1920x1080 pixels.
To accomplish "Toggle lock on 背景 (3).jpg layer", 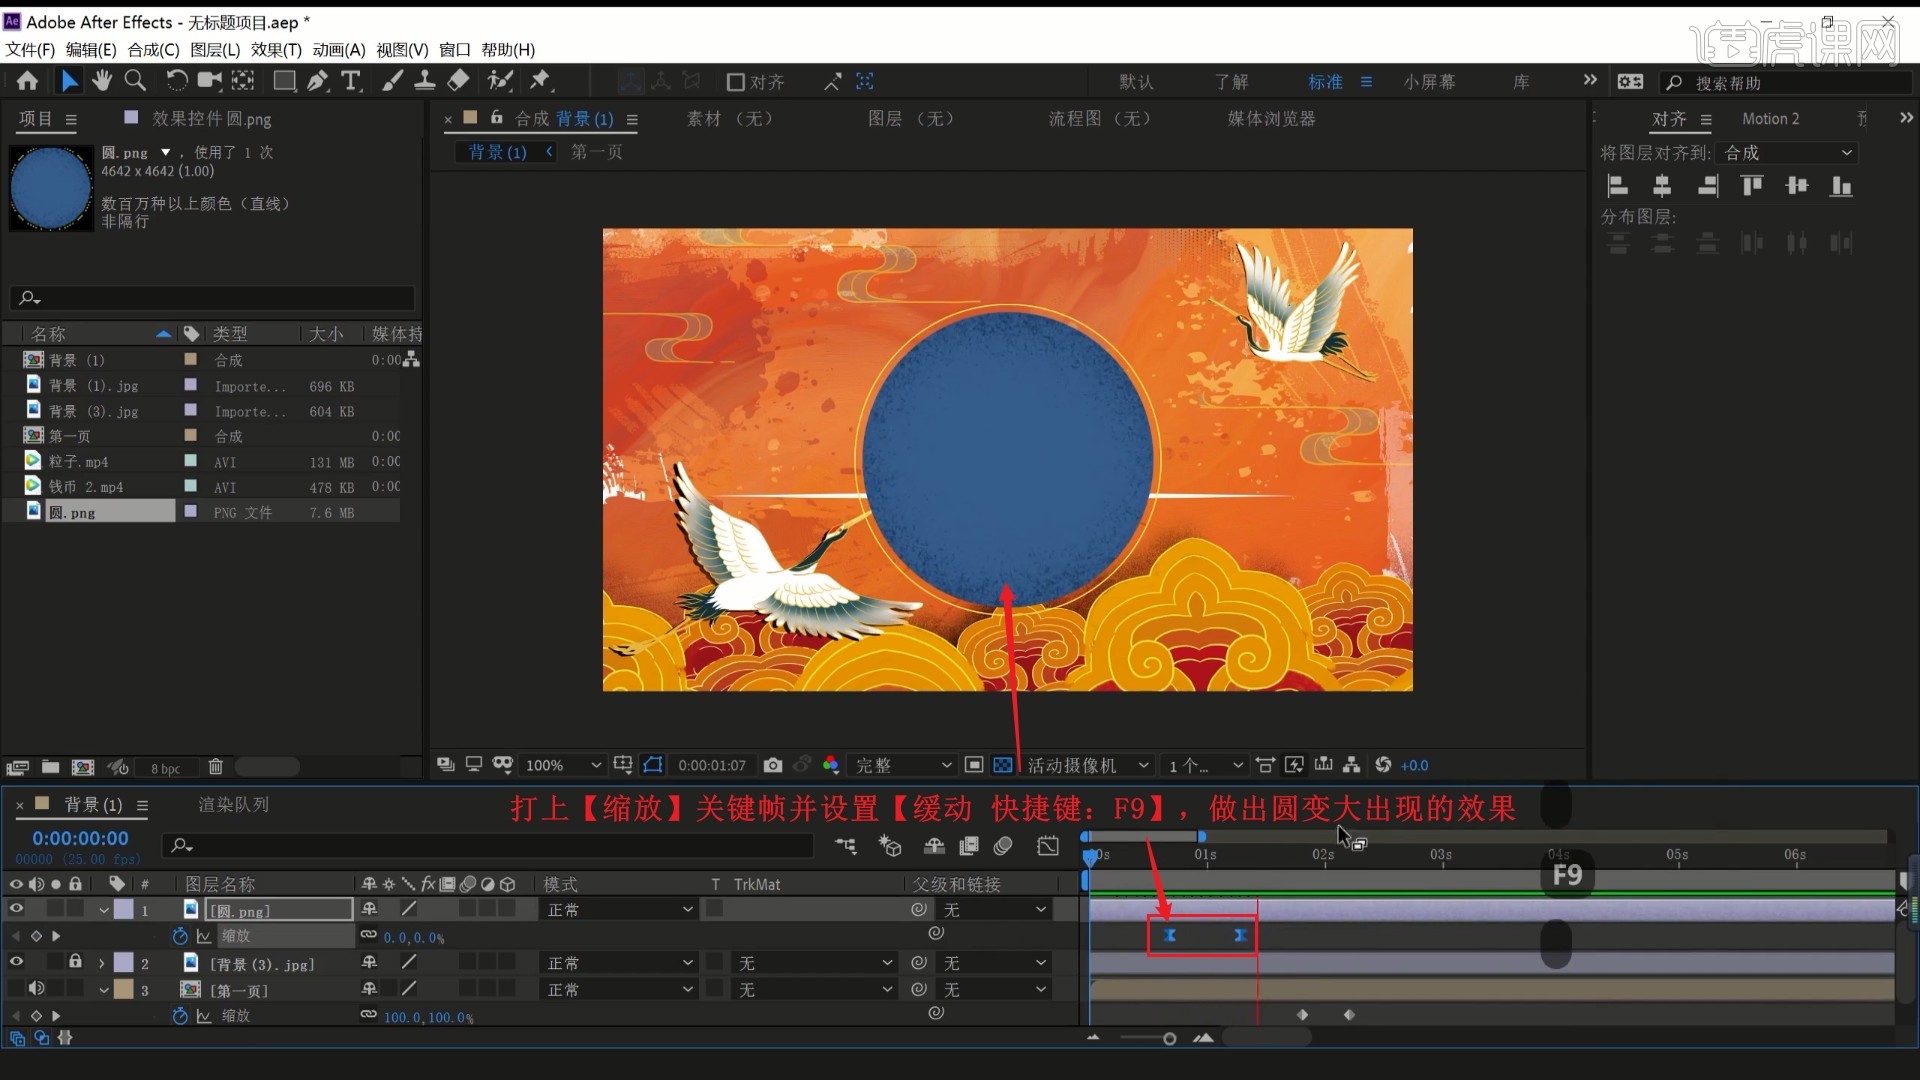I will point(75,962).
